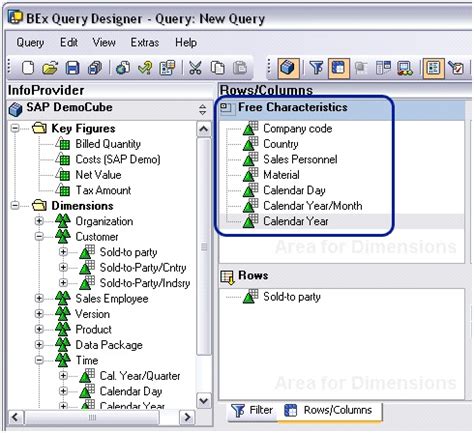Select Country in Free Characteristics

coord(281,144)
